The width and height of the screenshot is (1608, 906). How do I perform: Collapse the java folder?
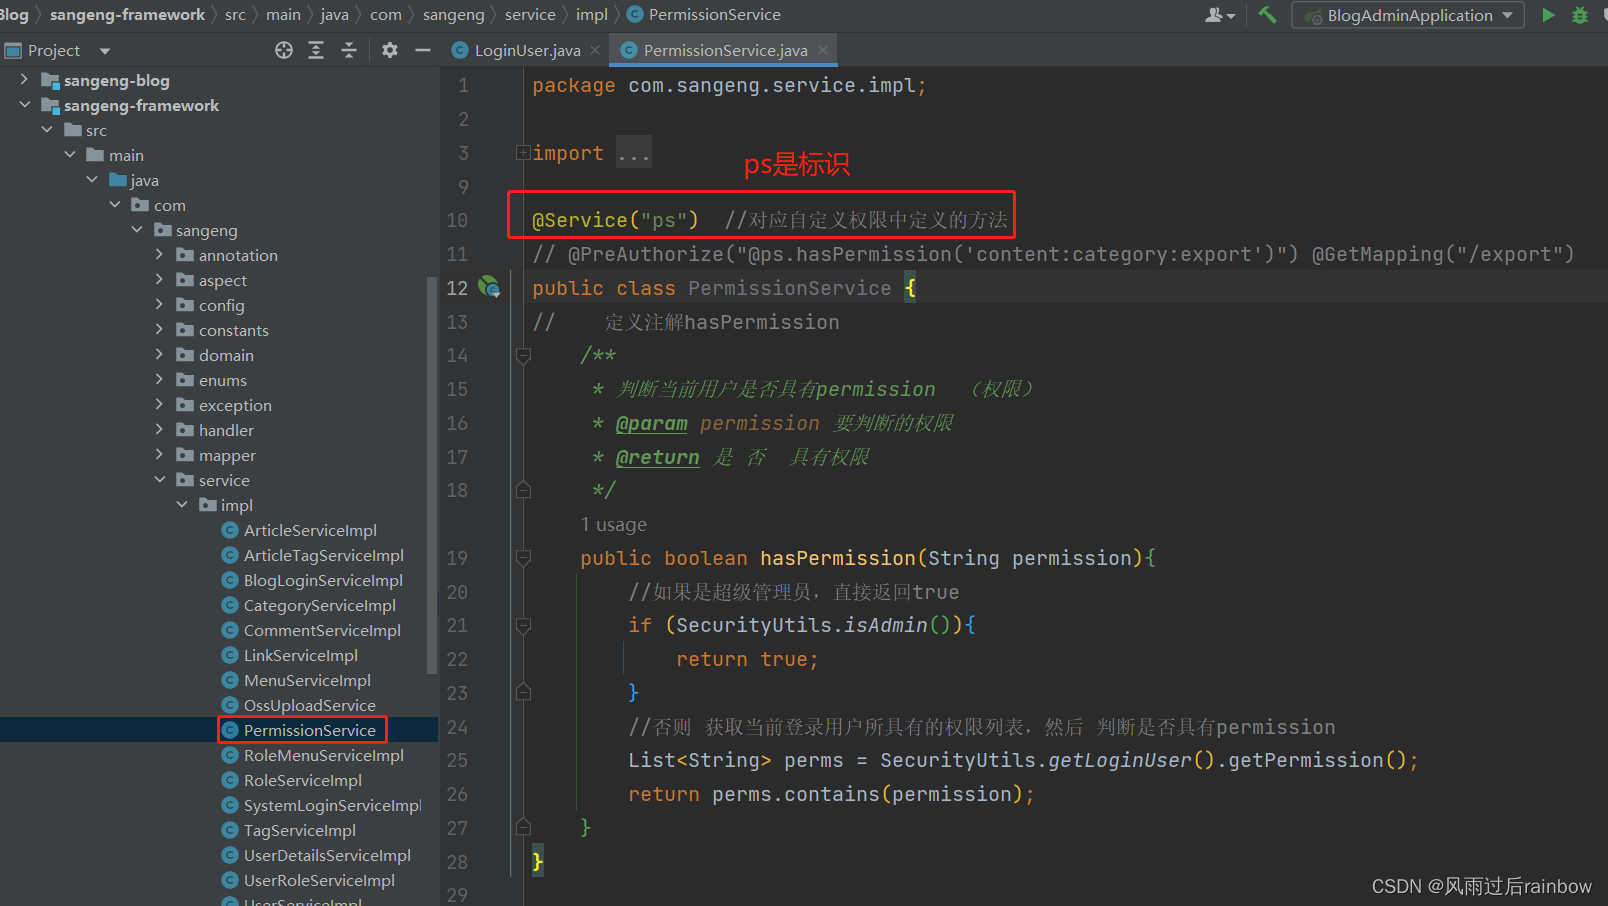[92, 180]
